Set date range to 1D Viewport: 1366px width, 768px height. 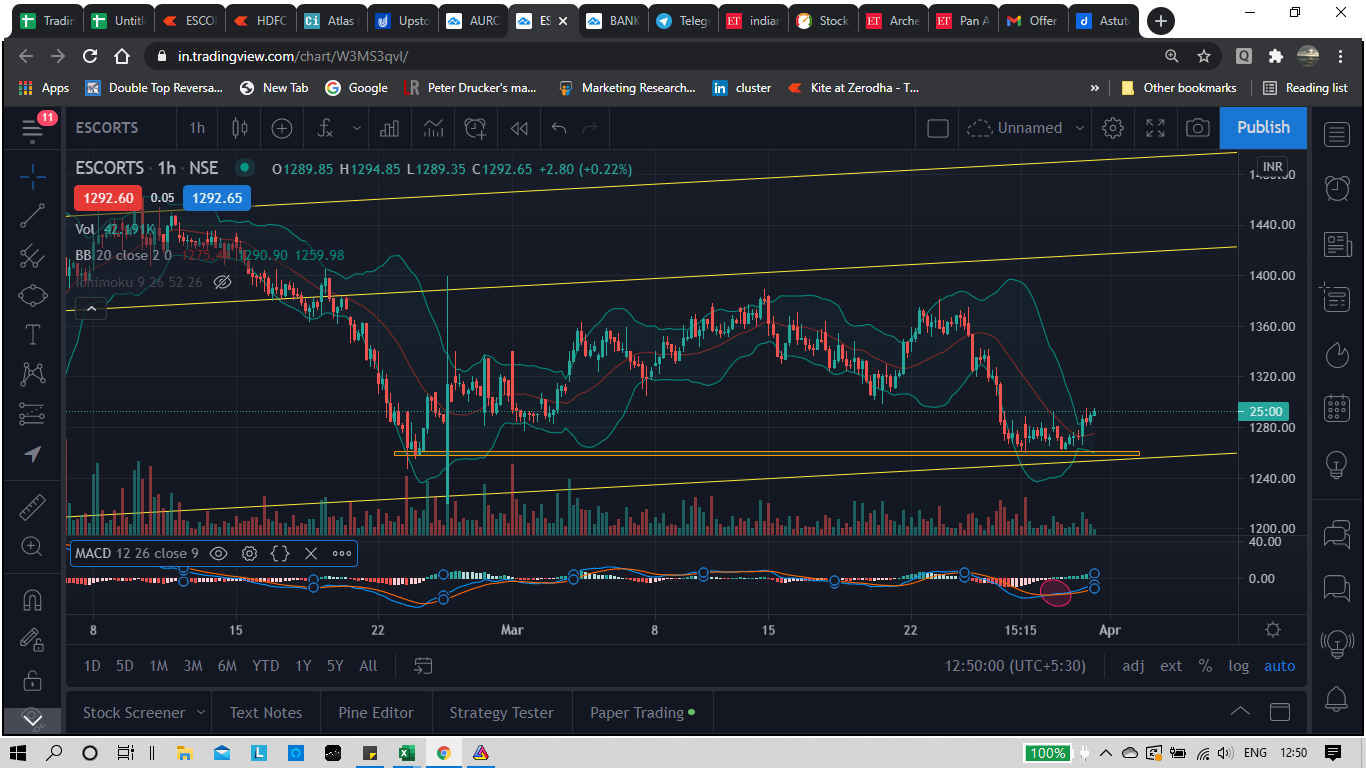tap(92, 666)
